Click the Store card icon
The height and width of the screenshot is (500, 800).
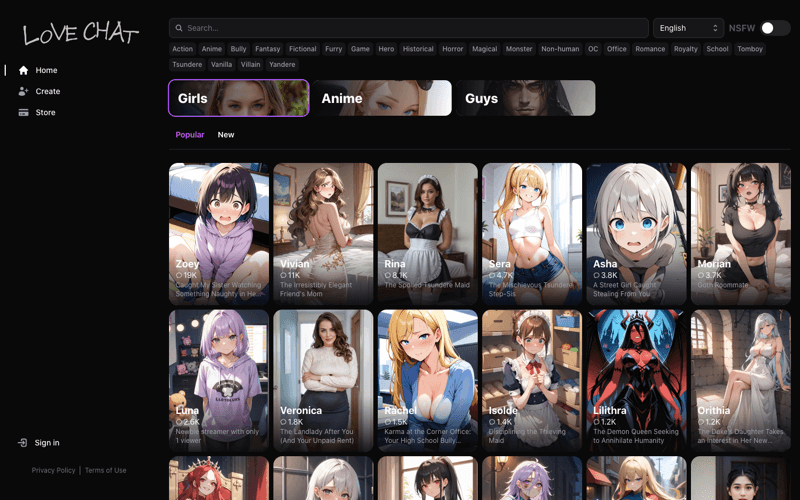23,112
